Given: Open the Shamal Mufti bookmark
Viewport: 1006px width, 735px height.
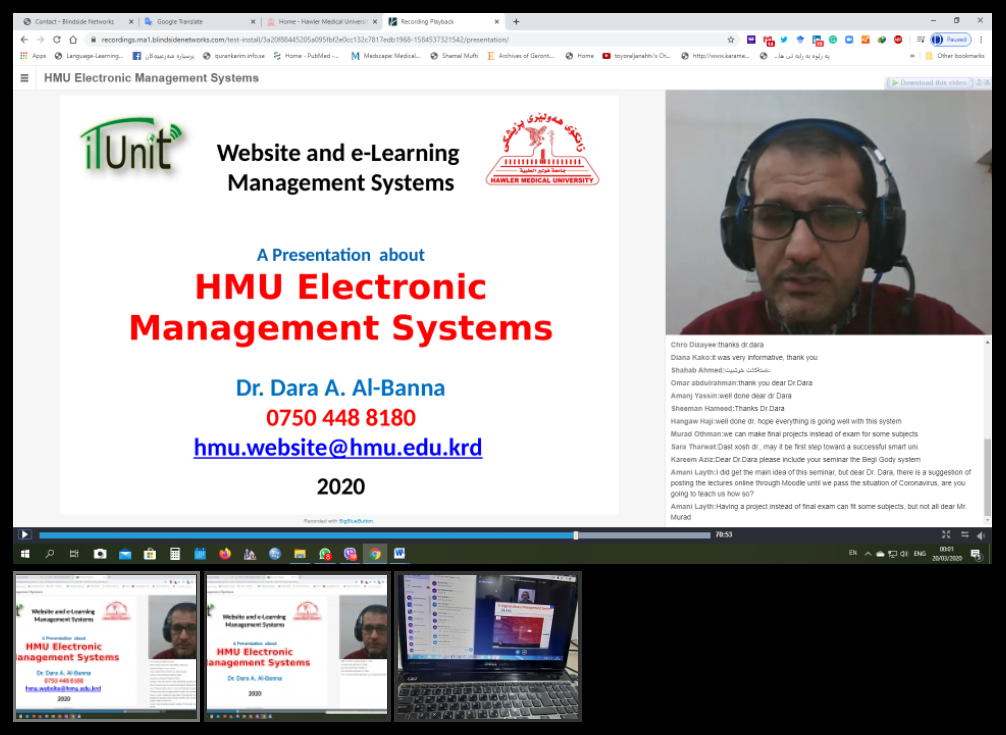Looking at the screenshot, I should 454,56.
